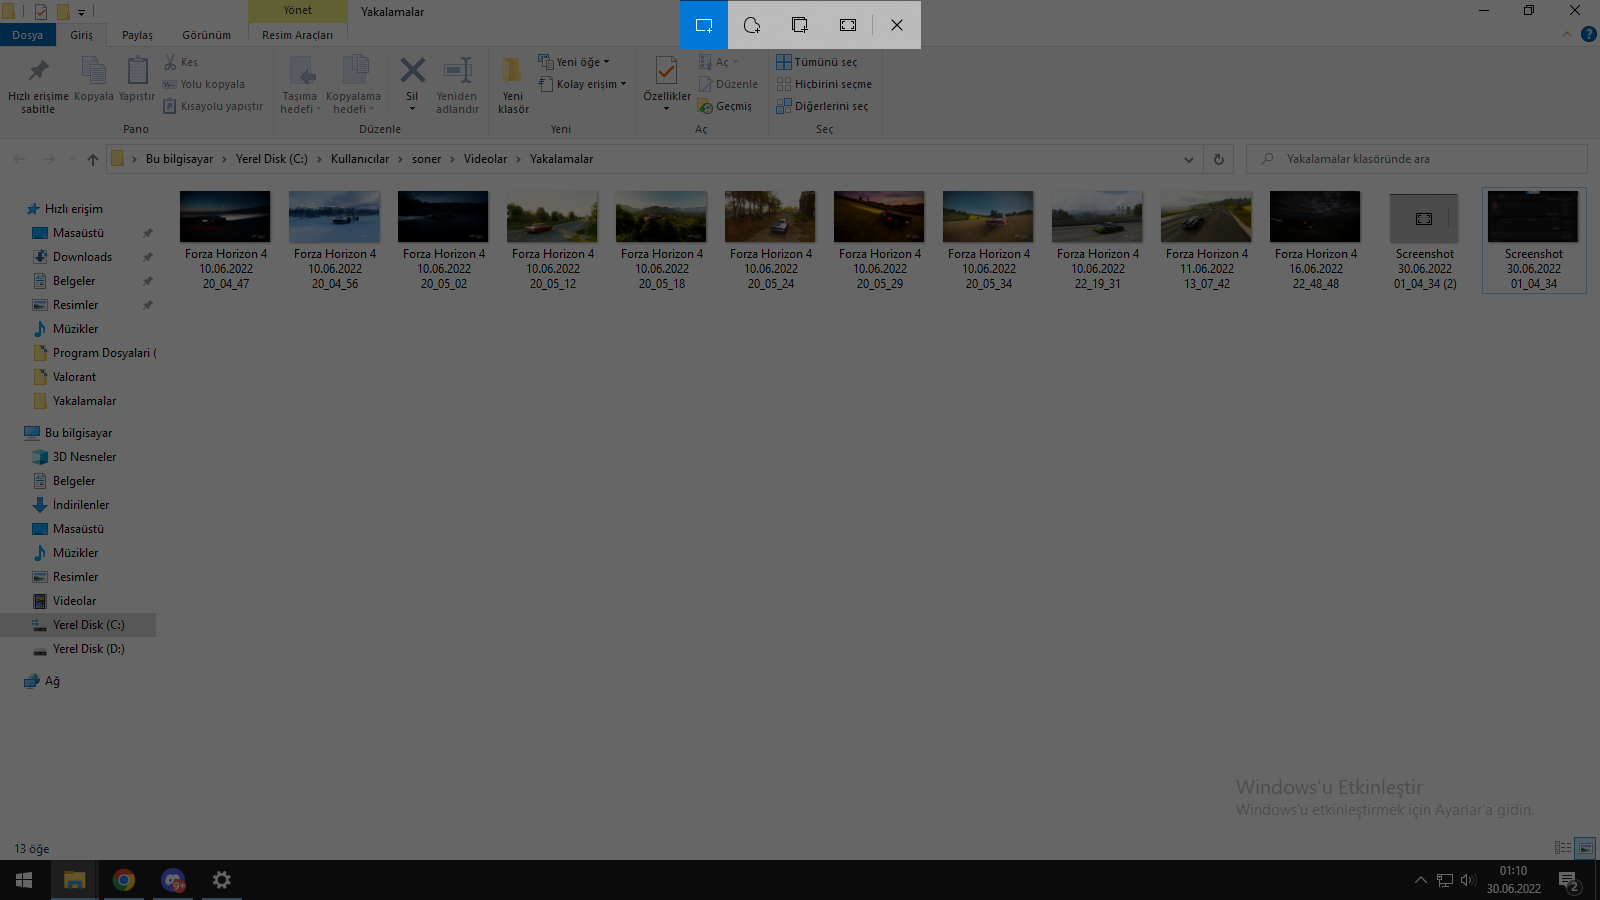
Task: Click Diğerlerini seç invert selection
Action: [822, 106]
